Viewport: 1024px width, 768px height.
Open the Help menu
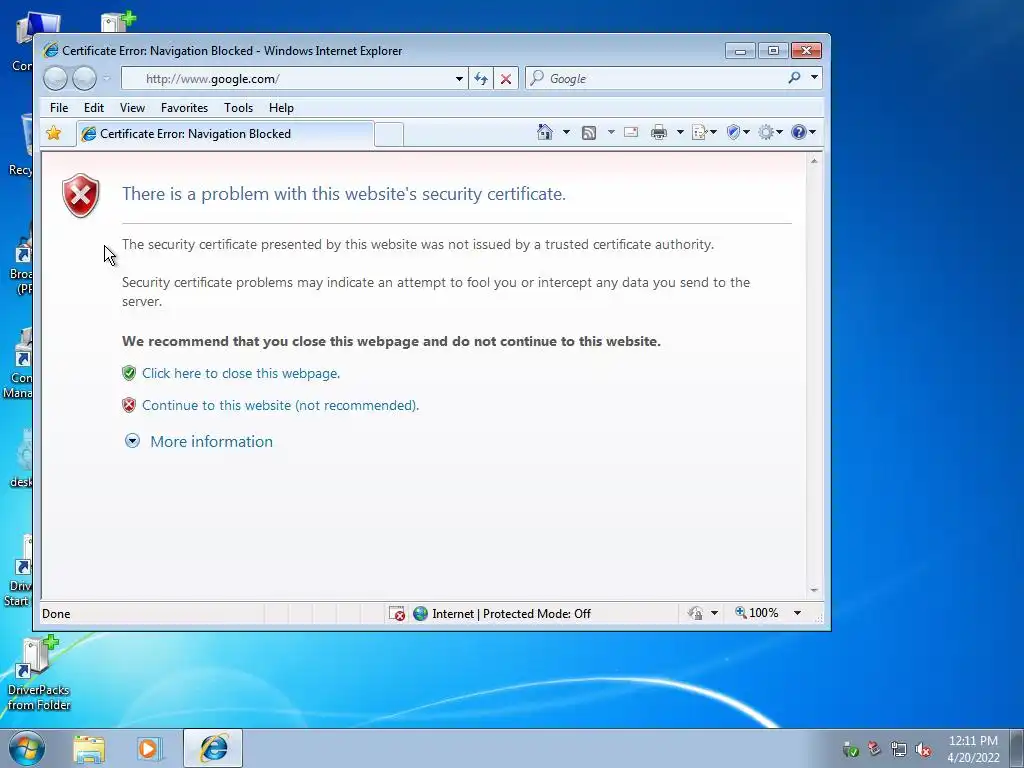[x=281, y=108]
